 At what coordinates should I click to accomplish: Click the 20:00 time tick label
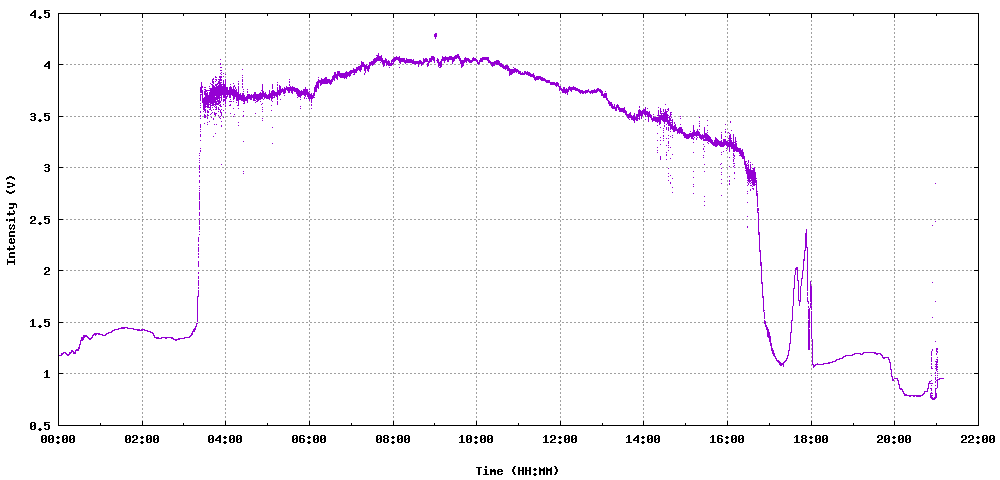[x=894, y=439]
